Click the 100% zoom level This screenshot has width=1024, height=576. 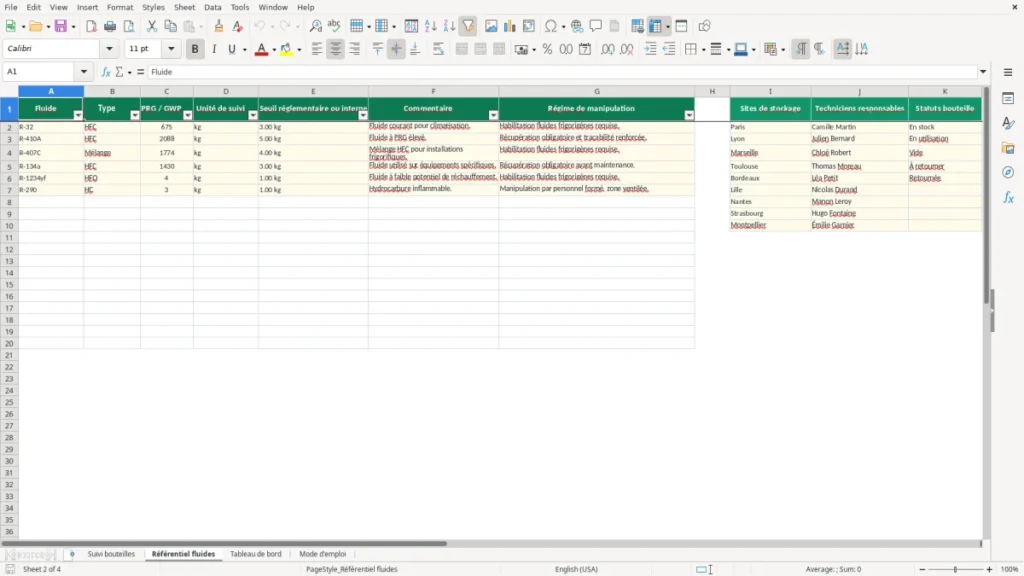coord(1010,569)
